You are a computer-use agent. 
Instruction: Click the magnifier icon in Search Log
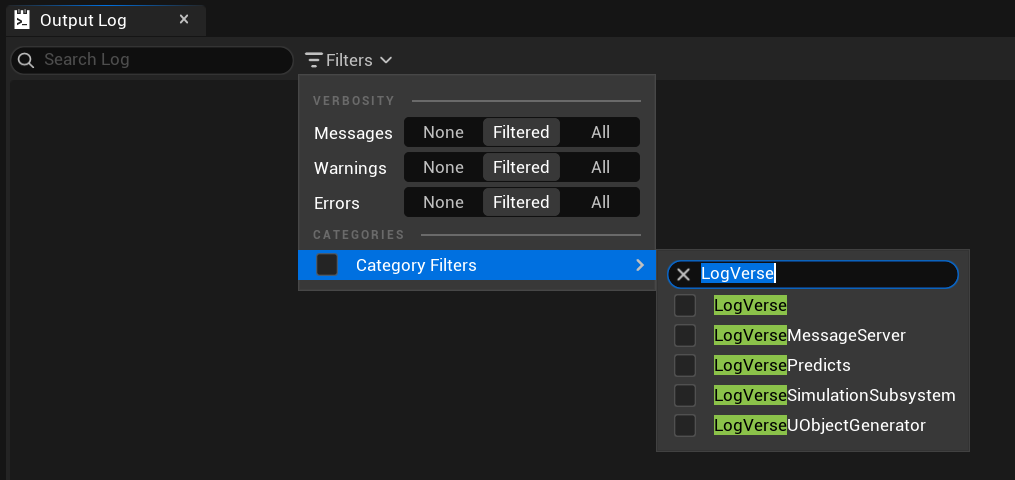tap(26, 60)
